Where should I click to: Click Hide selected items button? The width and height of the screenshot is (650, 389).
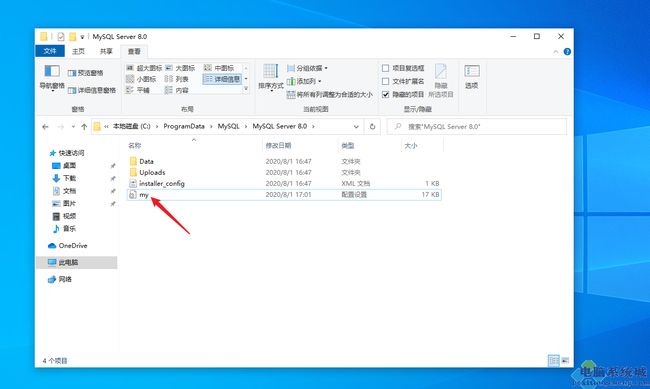click(441, 81)
